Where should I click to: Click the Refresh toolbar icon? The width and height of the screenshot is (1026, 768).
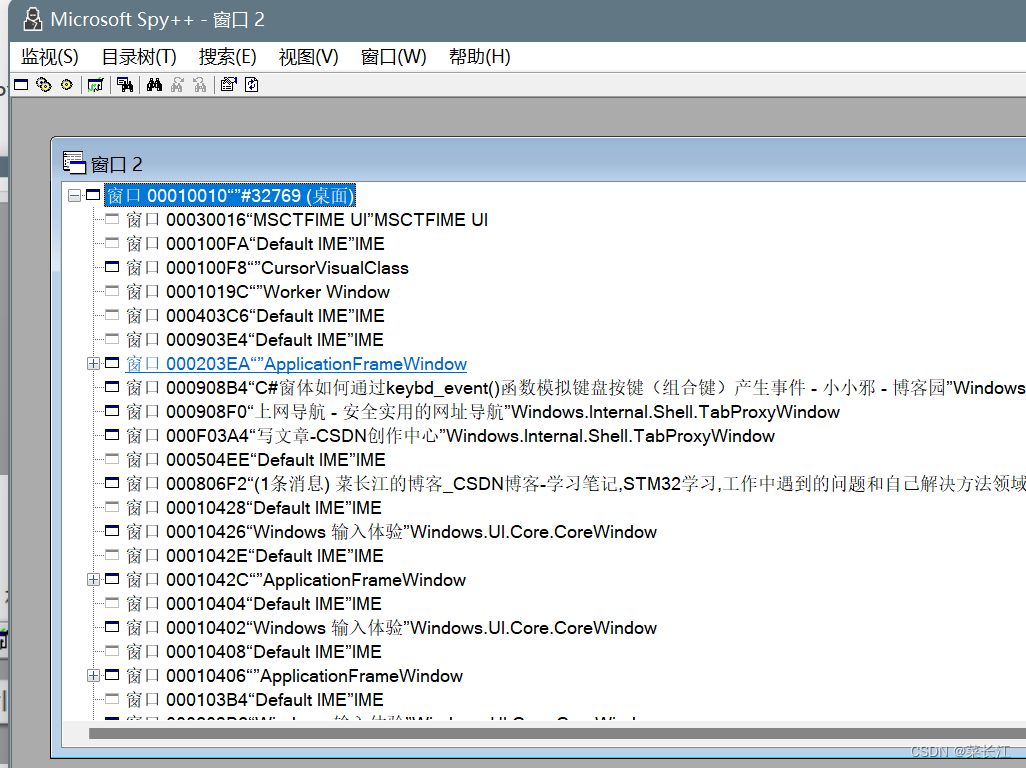click(252, 85)
